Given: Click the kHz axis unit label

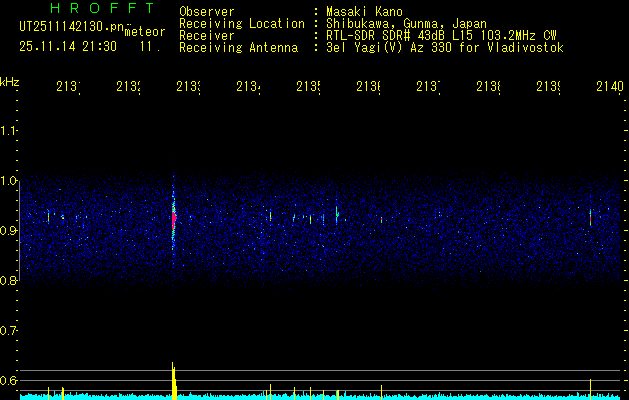Looking at the screenshot, I should 9,82.
